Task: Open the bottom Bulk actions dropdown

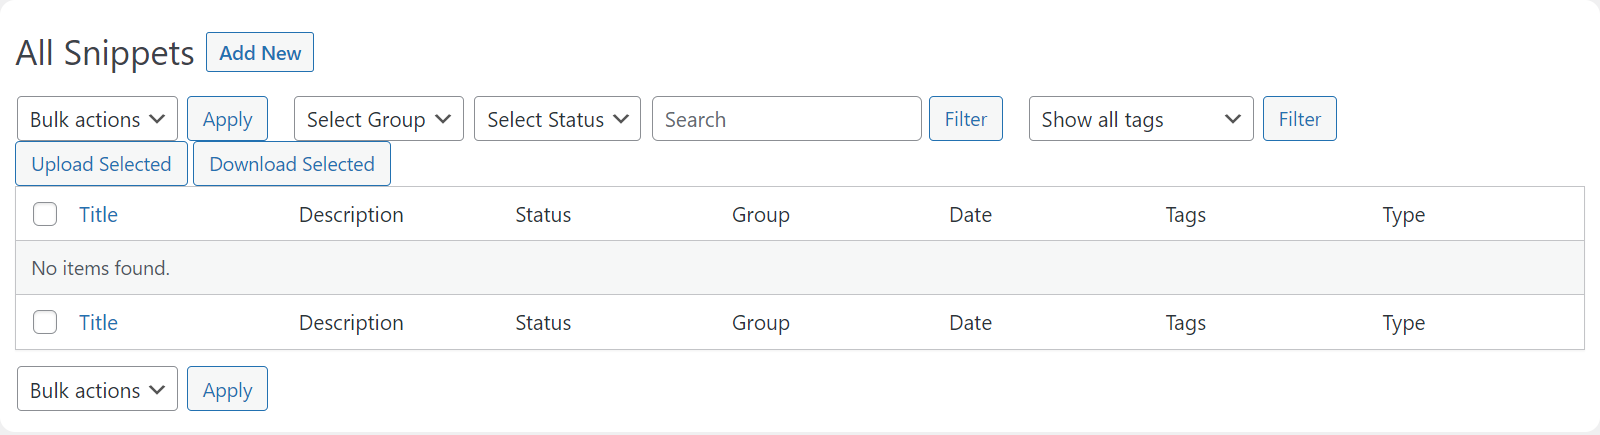Action: point(97,390)
